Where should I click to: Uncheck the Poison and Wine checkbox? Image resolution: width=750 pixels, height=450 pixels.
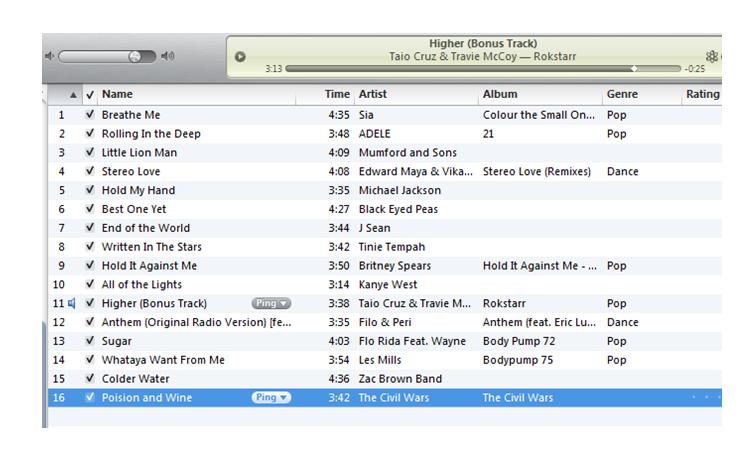coord(90,397)
